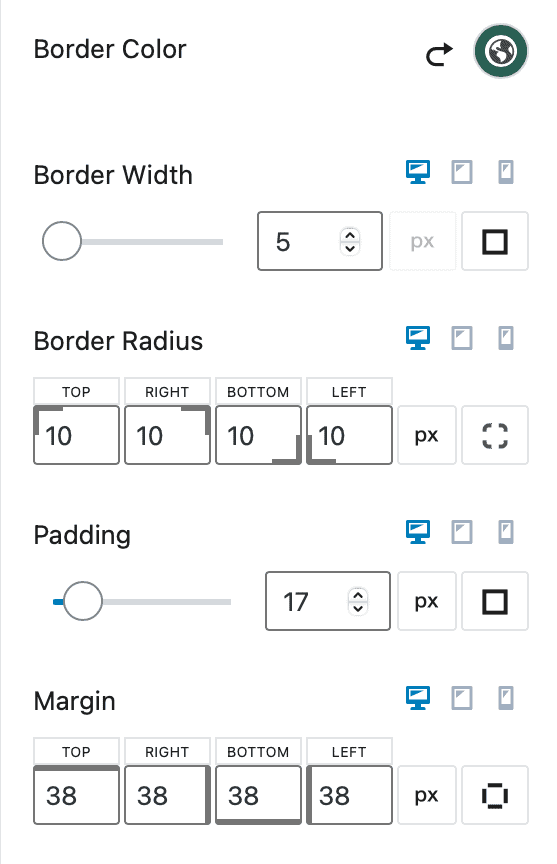Select mobile device for Border Radius

(506, 338)
